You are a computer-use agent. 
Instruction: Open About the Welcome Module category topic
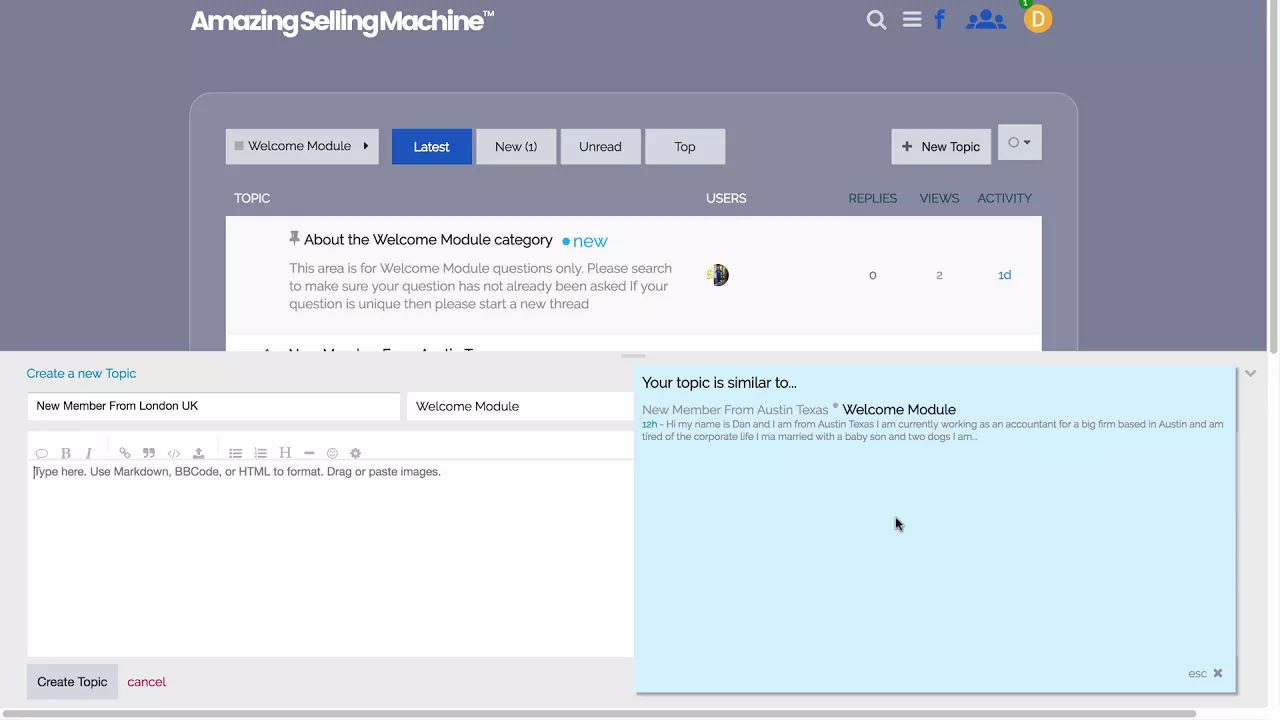coord(428,240)
